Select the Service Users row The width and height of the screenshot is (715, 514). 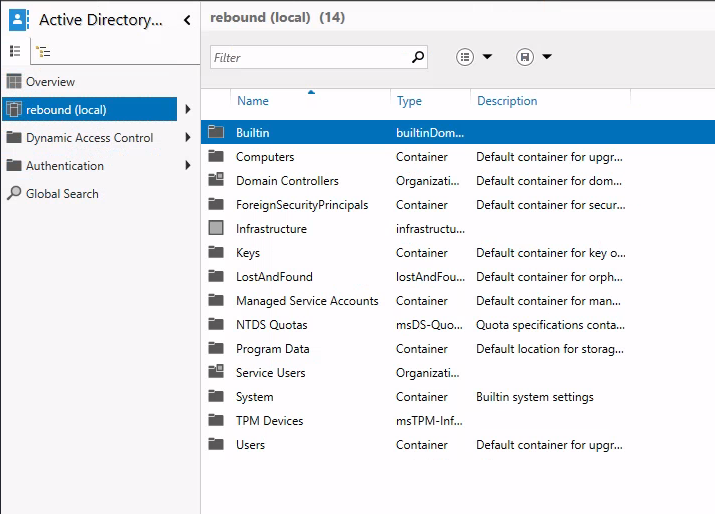coord(458,373)
